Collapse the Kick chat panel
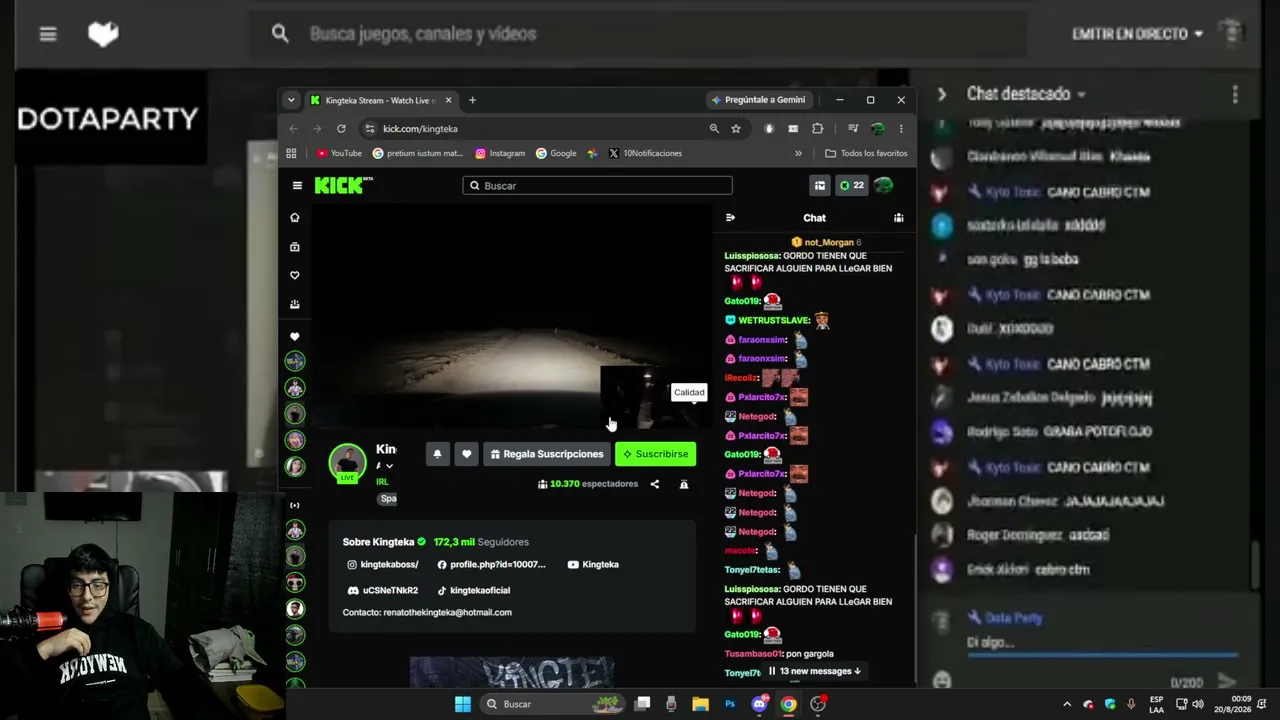Image resolution: width=1280 pixels, height=720 pixels. 730,217
